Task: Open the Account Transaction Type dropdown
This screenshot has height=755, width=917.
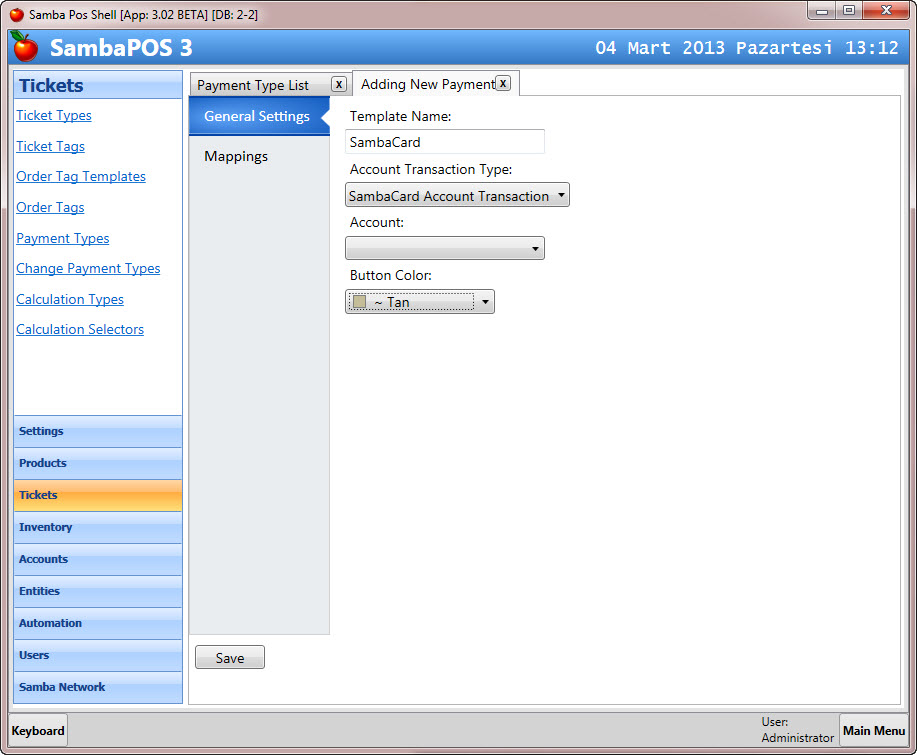Action: (457, 196)
